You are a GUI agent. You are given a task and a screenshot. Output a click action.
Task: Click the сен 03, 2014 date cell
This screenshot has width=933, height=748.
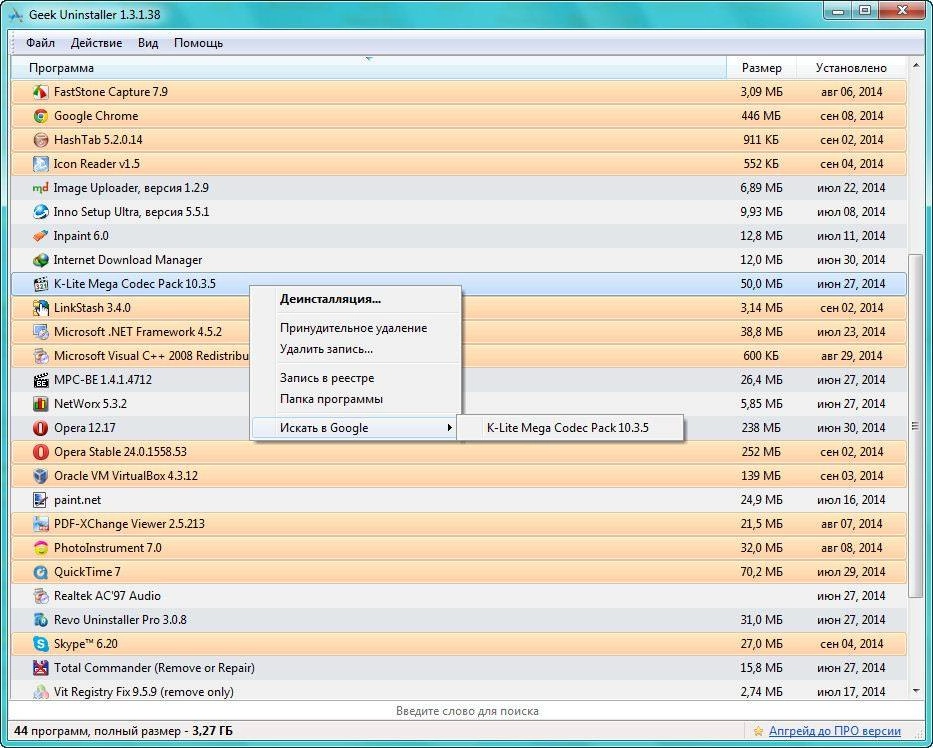(x=851, y=476)
